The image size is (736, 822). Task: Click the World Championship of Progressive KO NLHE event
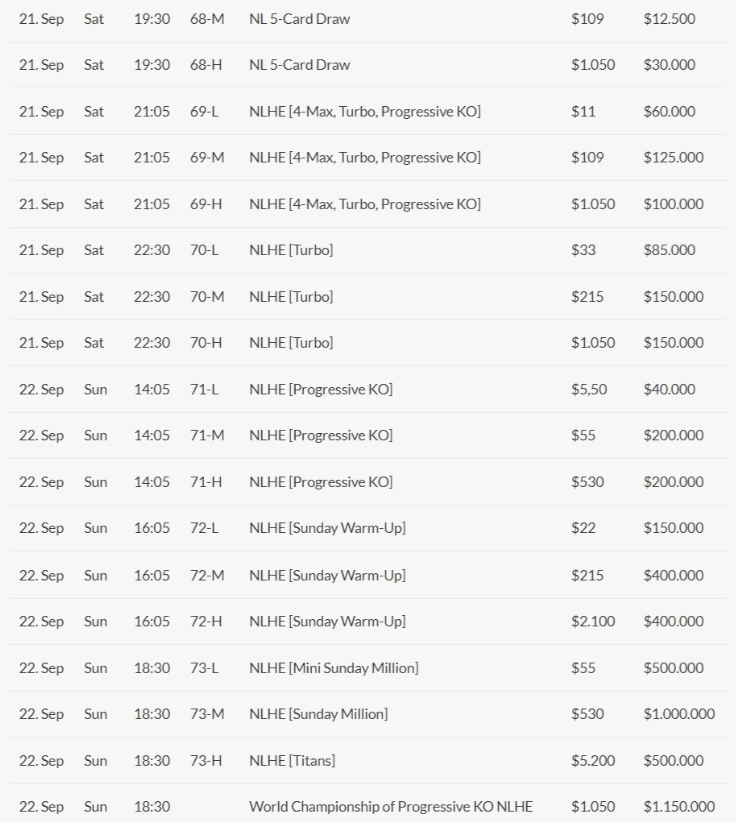(x=390, y=807)
